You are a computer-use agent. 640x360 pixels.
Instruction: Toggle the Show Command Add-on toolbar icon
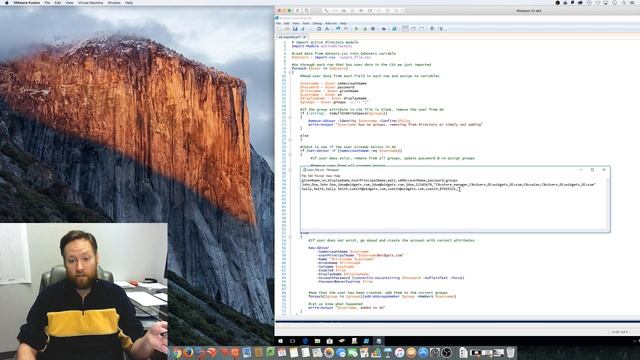point(441,29)
